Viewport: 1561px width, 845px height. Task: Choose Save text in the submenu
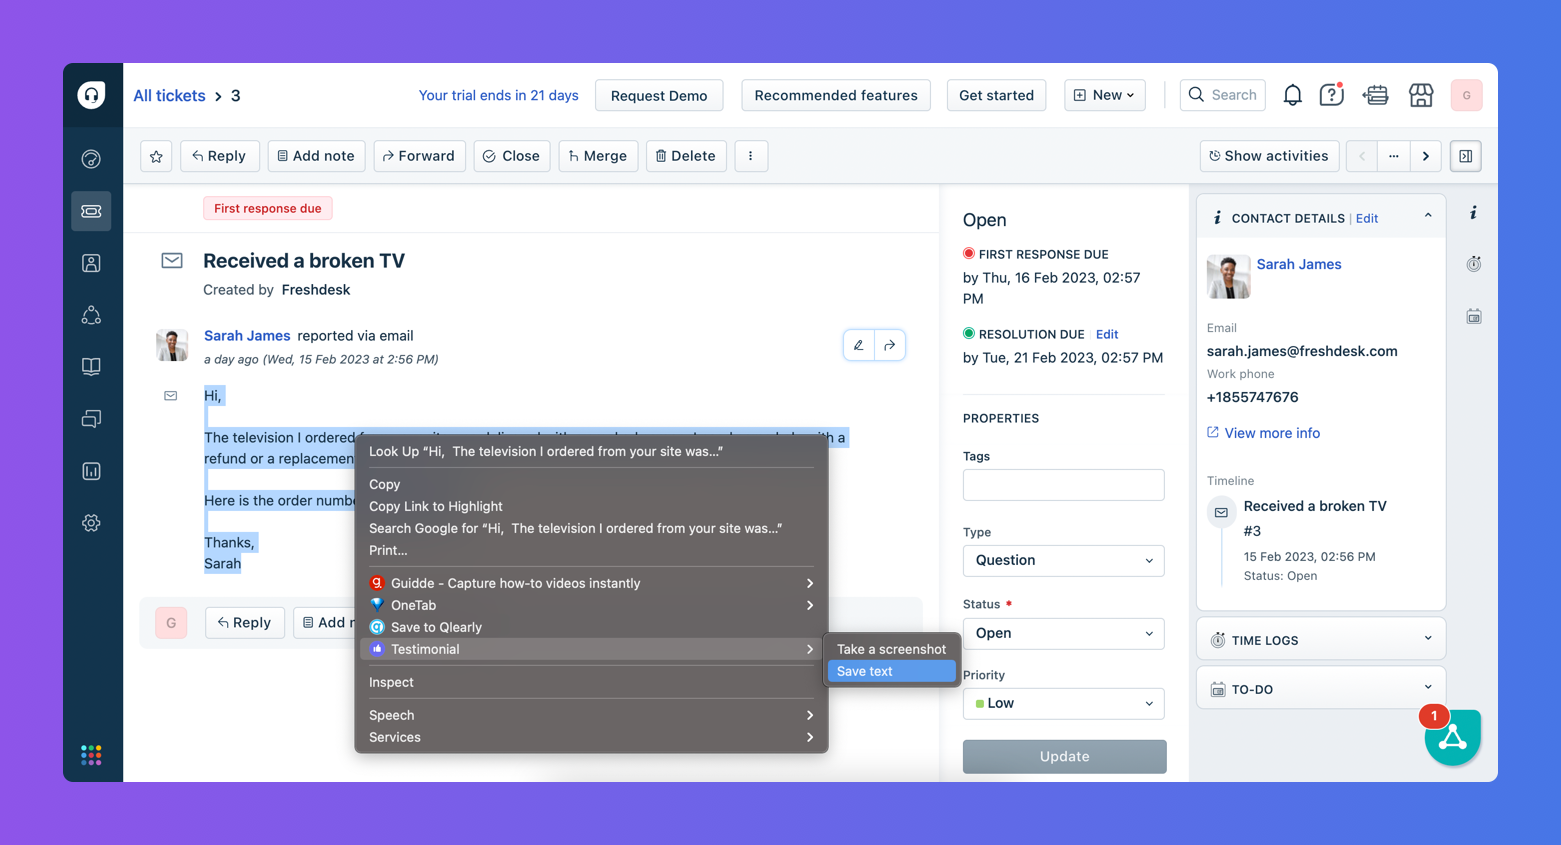coord(890,671)
